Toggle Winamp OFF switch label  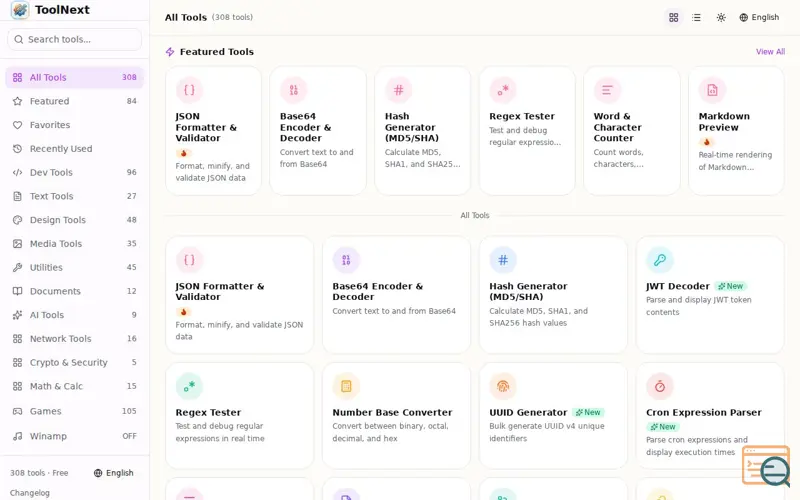[x=129, y=436]
